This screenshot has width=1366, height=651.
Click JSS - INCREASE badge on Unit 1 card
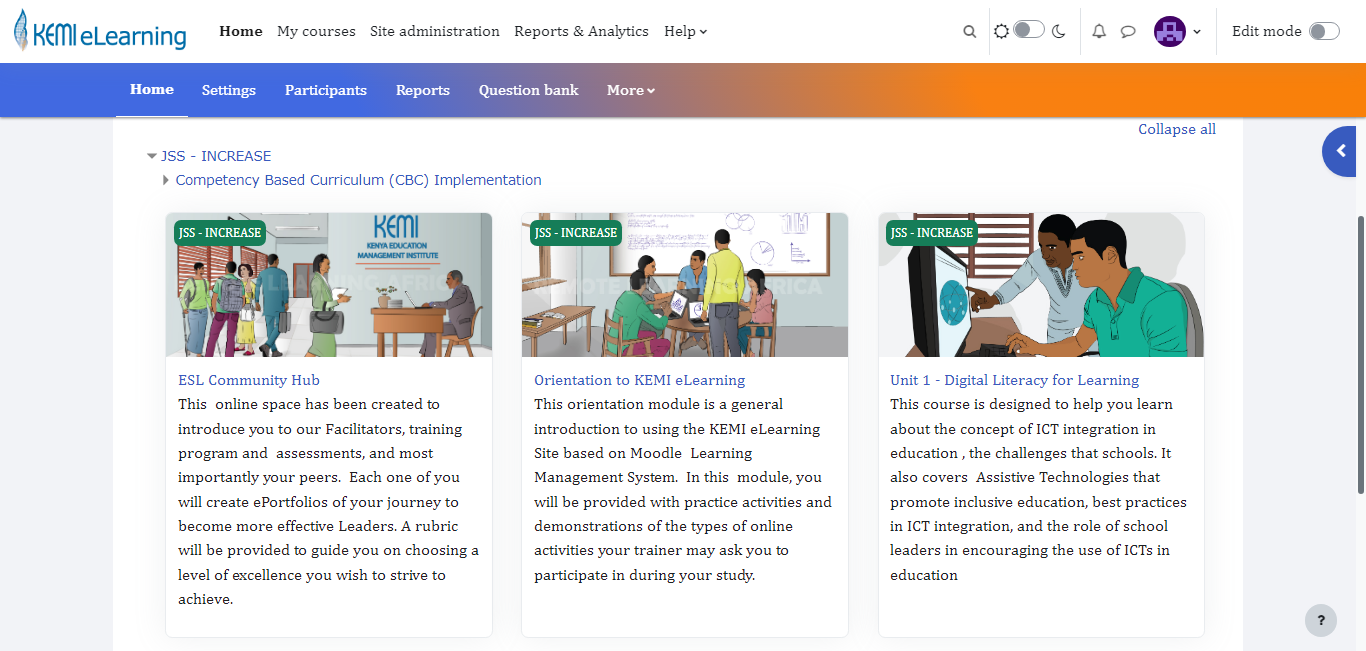932,233
